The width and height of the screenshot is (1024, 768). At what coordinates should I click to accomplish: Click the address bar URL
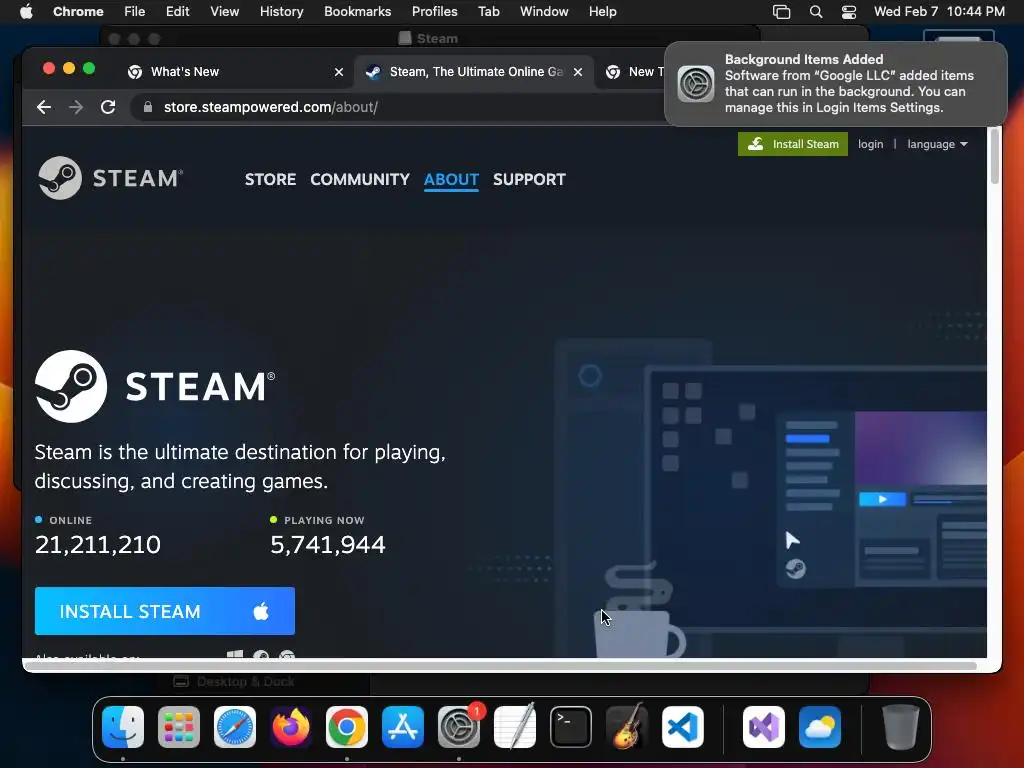pos(270,107)
